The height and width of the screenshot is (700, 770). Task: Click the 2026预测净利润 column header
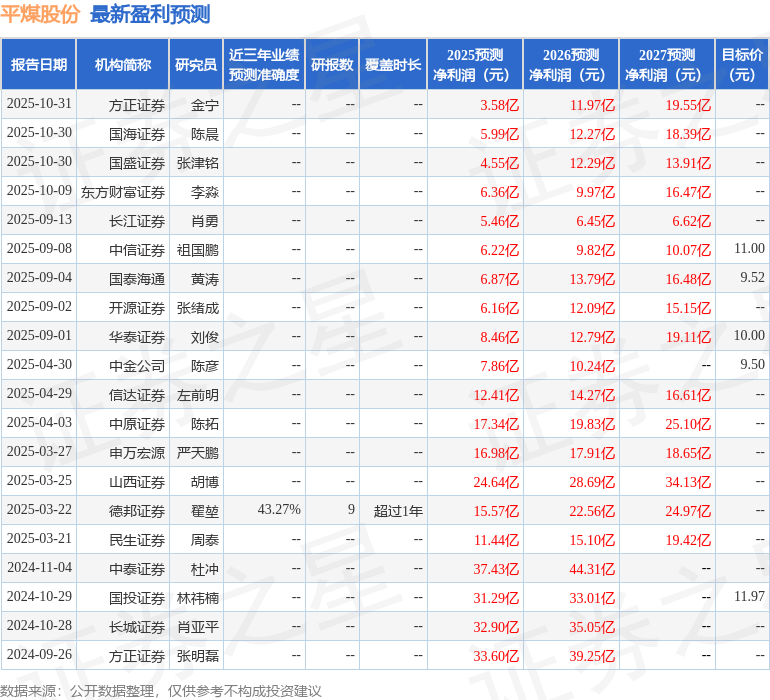coord(570,64)
